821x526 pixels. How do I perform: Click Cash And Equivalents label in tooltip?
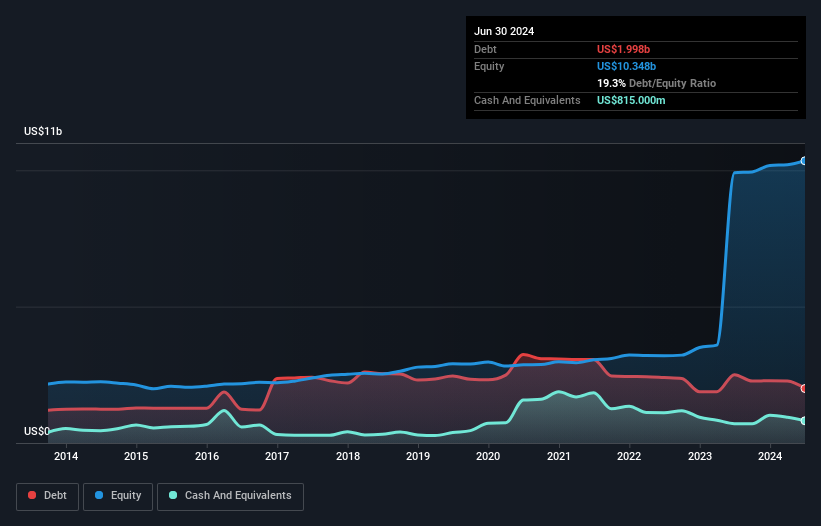click(x=527, y=100)
